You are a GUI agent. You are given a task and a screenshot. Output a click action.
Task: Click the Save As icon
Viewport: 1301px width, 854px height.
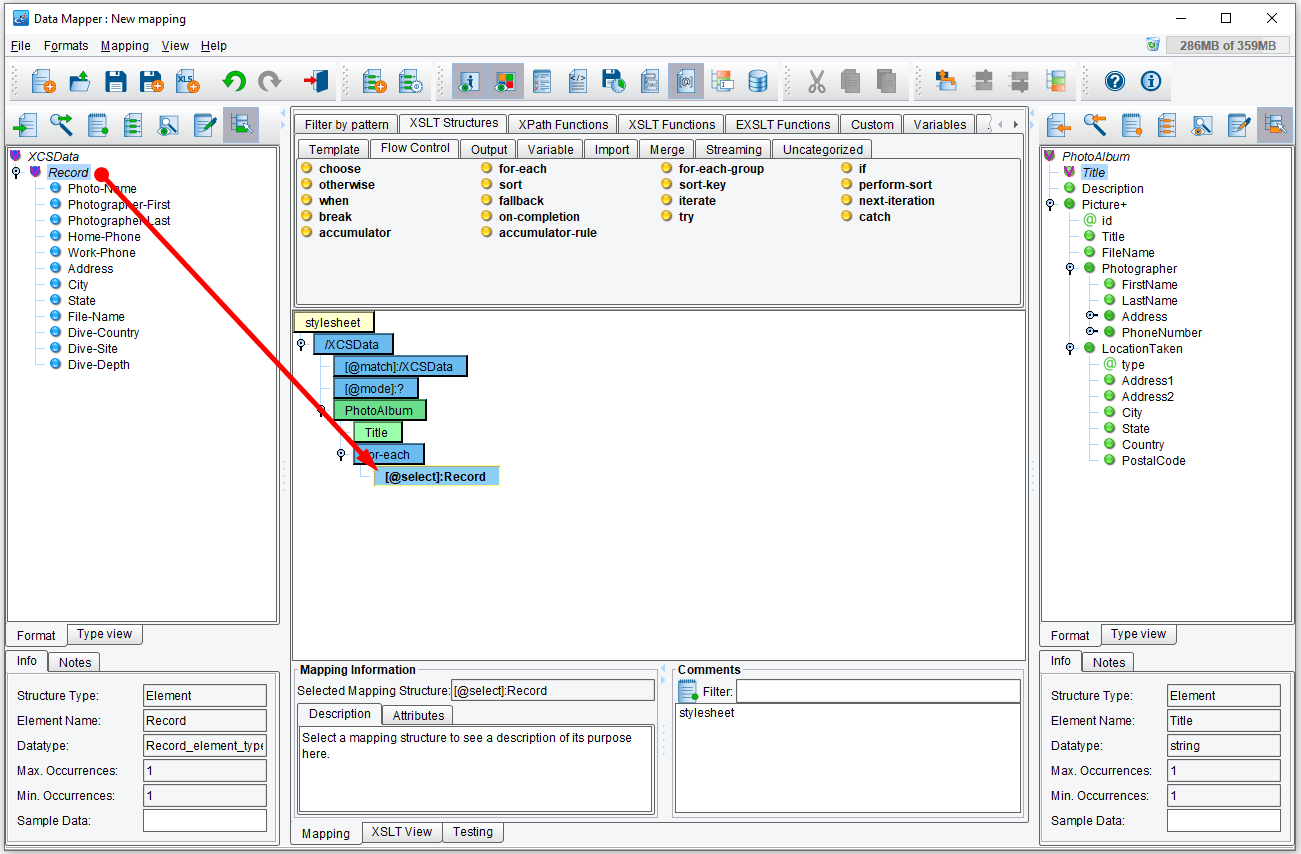point(151,82)
